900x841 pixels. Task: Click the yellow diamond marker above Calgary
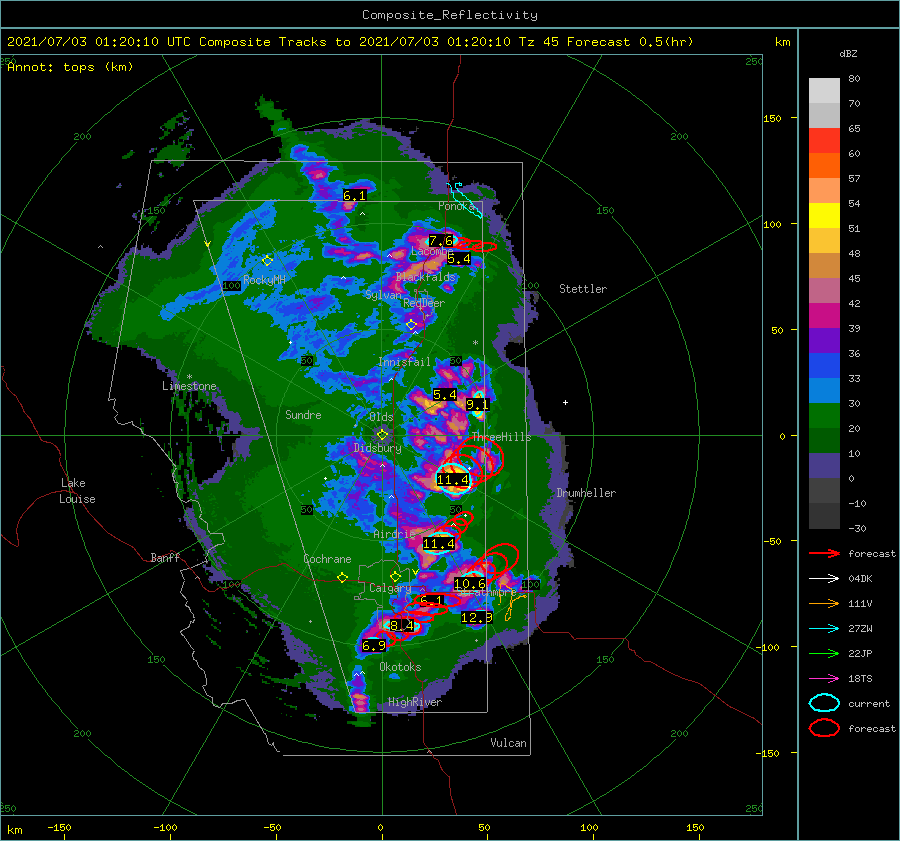coord(395,576)
